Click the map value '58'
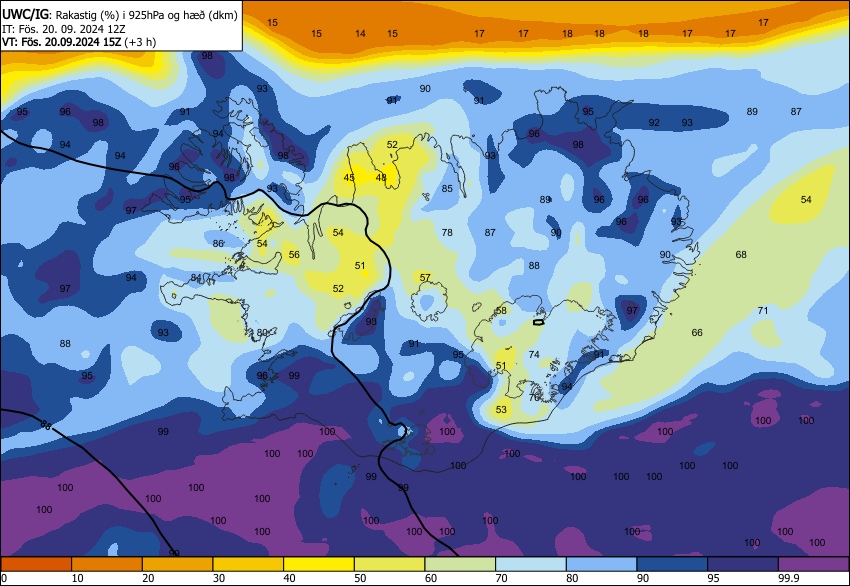 pos(501,311)
